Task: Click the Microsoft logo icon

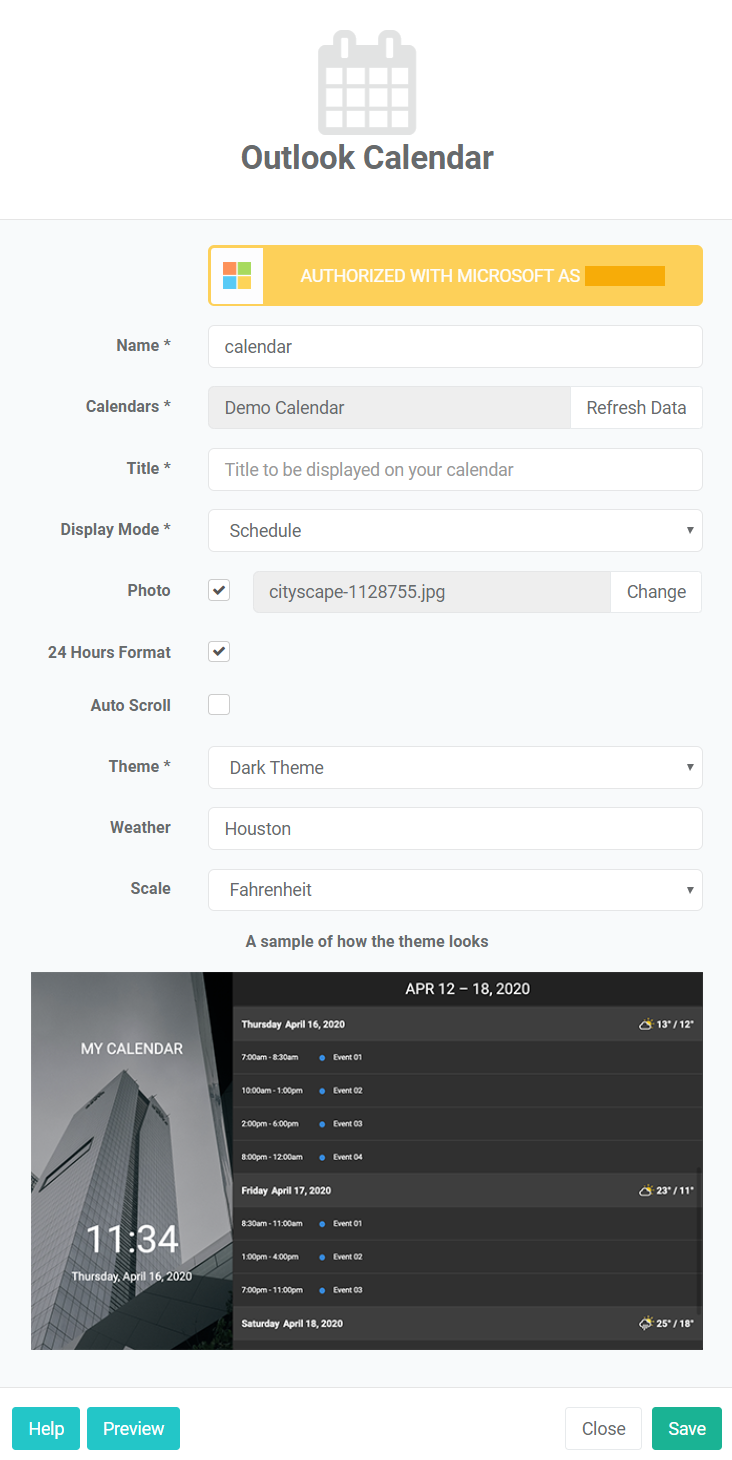Action: coord(237,275)
